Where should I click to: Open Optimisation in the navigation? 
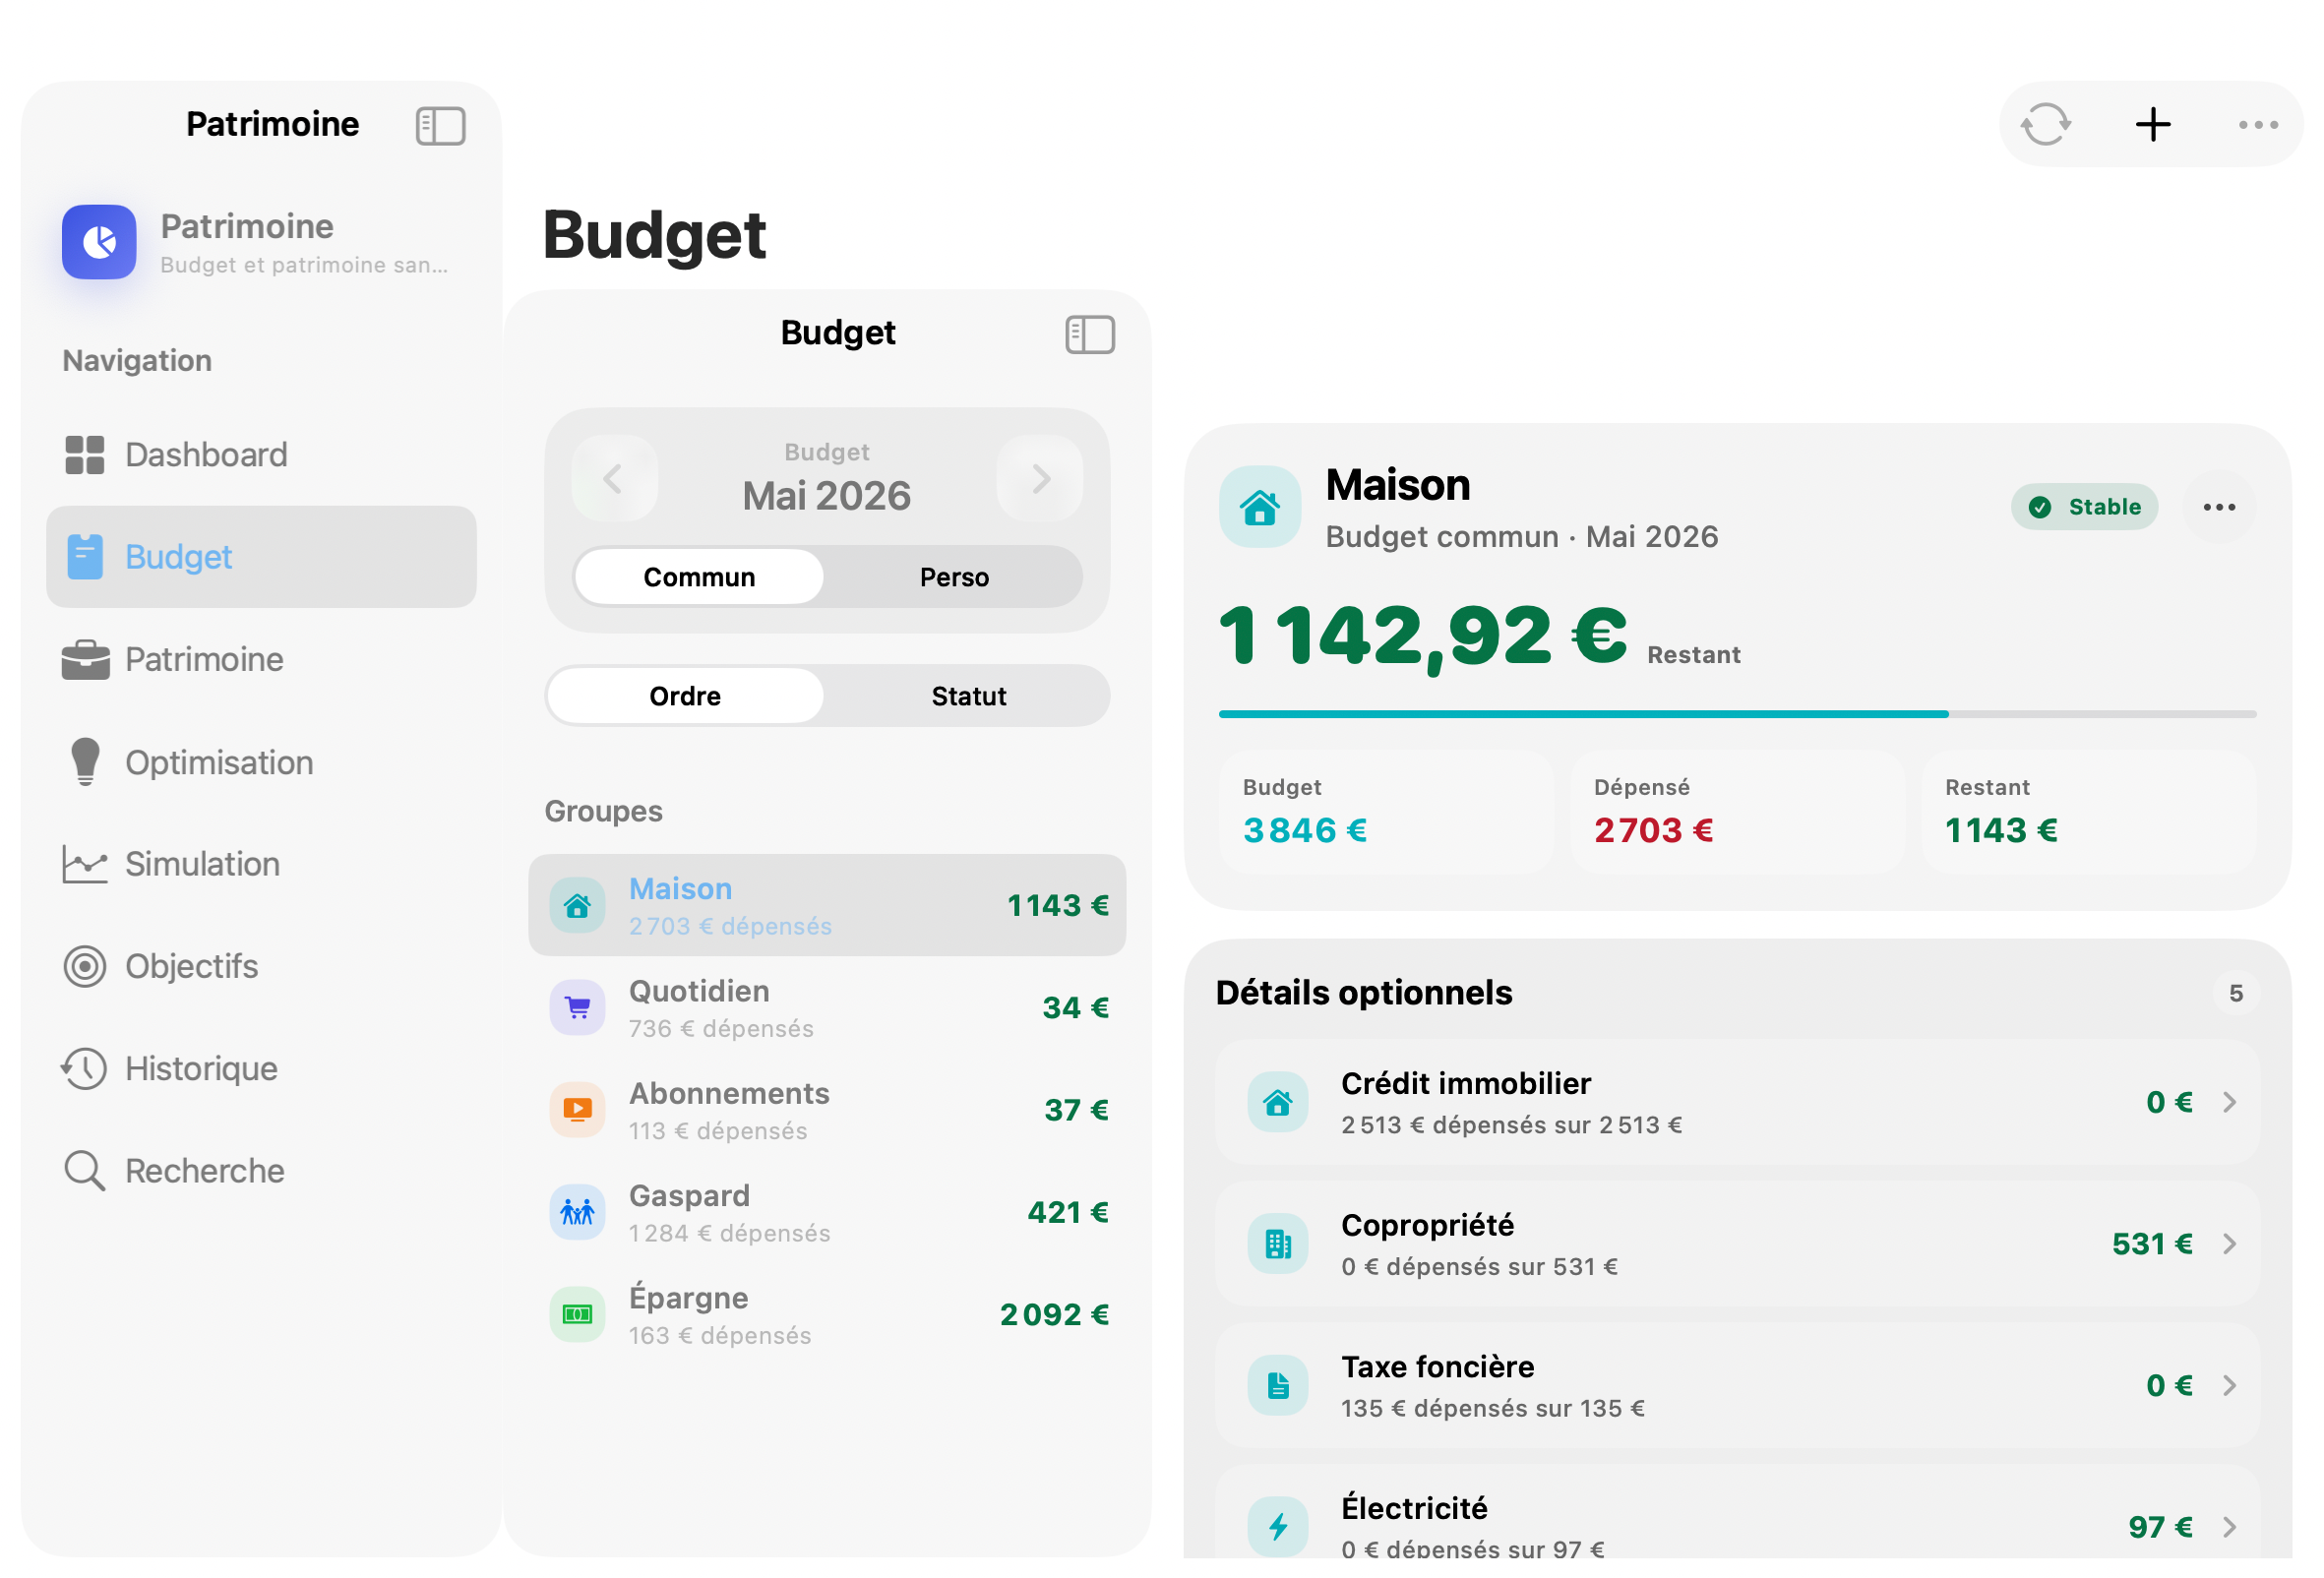[x=261, y=763]
